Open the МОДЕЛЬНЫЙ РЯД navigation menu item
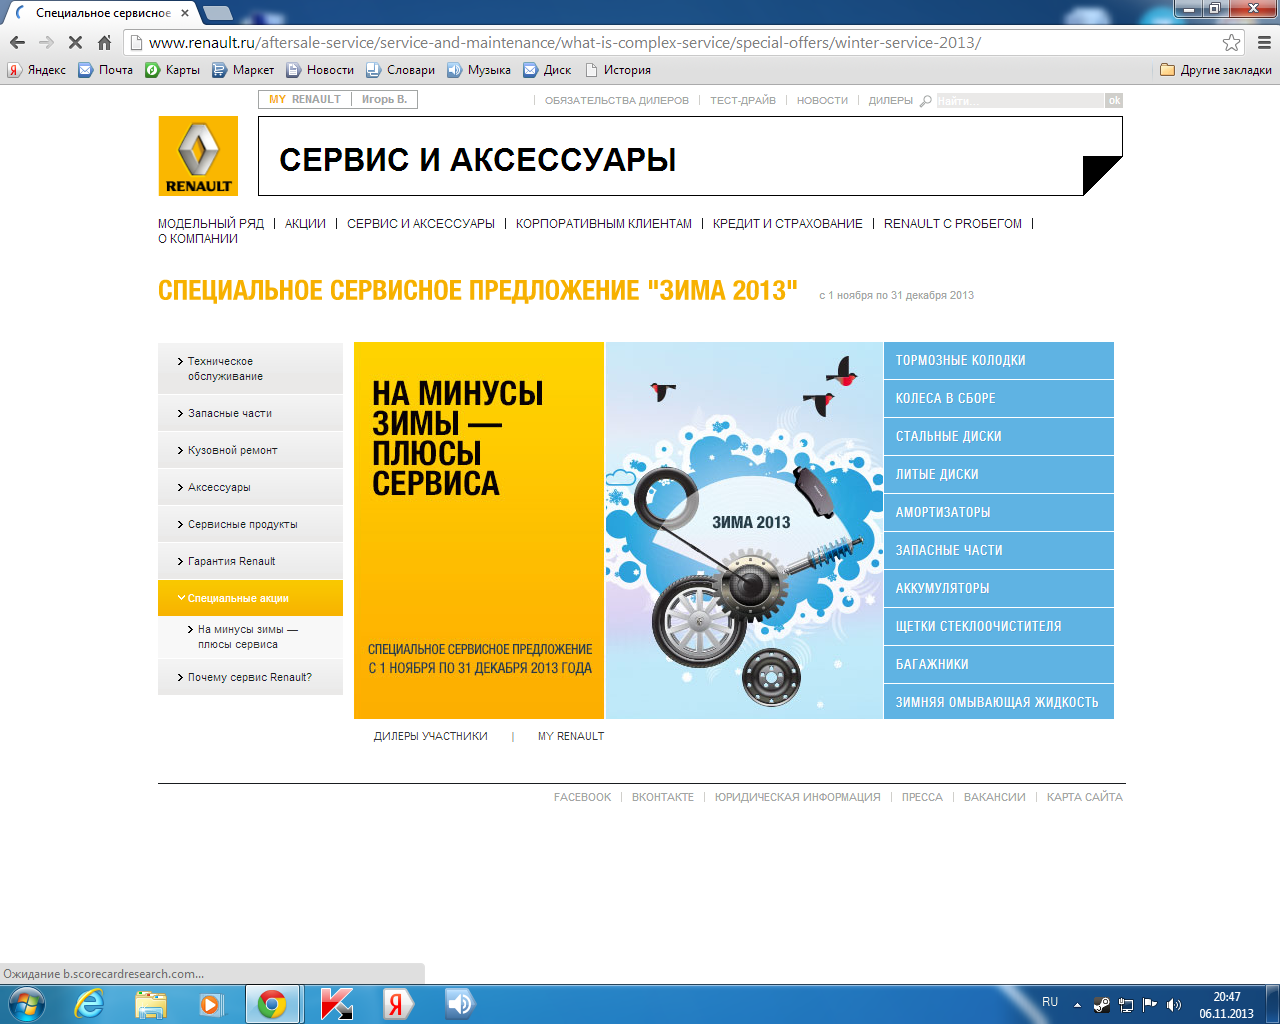 click(x=211, y=224)
